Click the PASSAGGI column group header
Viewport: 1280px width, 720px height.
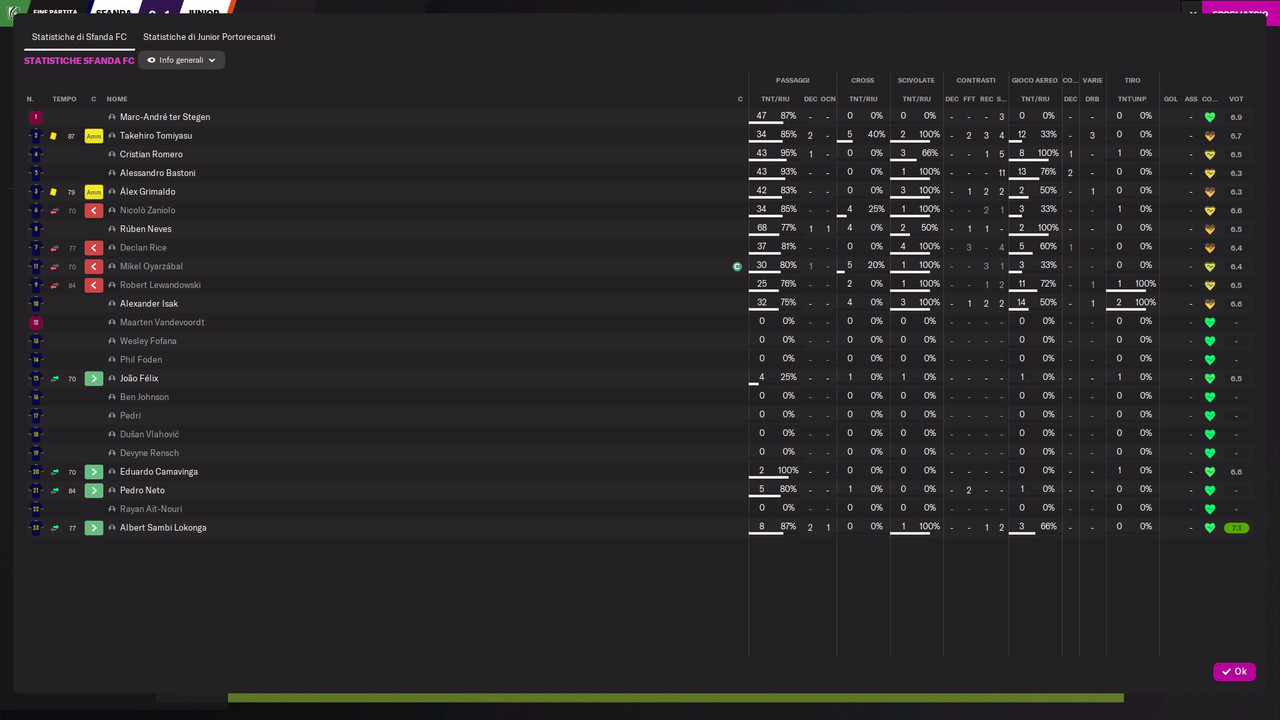point(793,80)
